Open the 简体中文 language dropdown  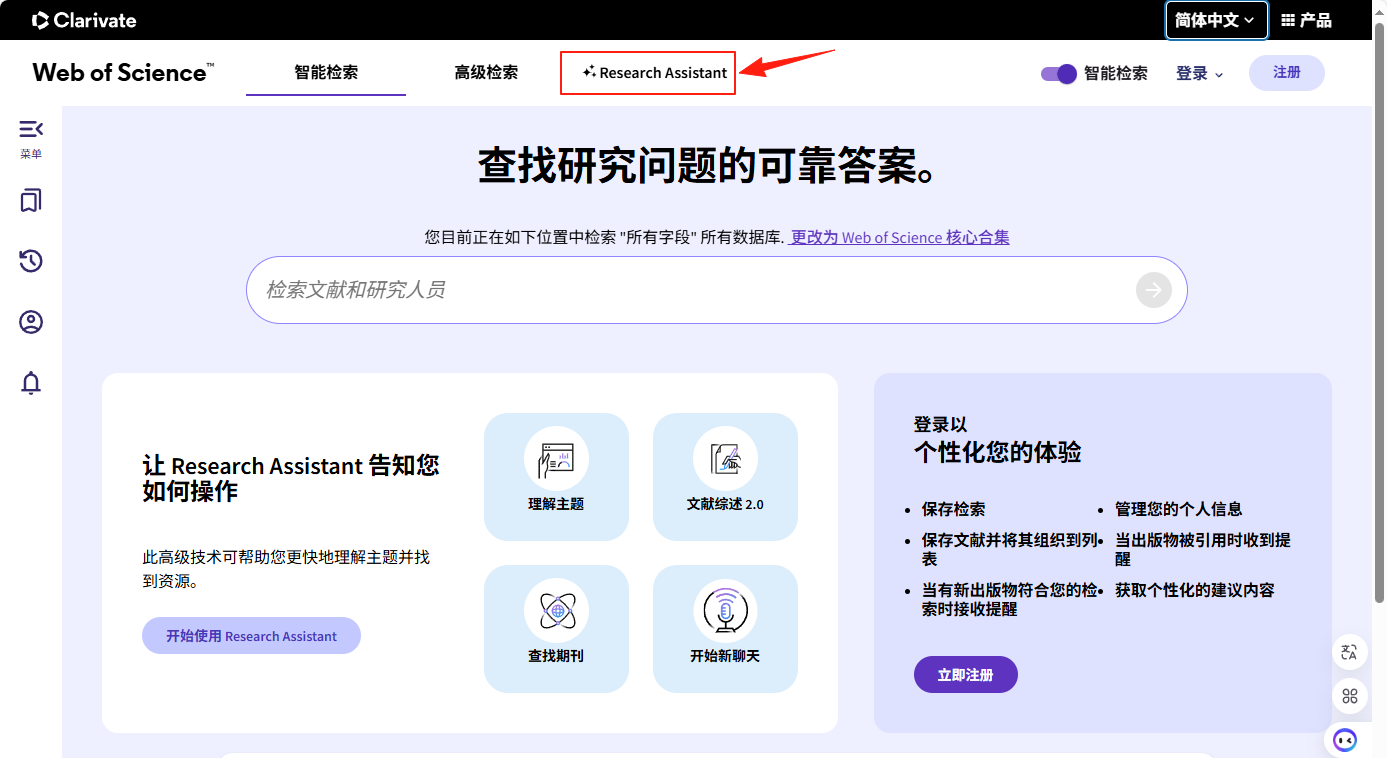[1216, 20]
